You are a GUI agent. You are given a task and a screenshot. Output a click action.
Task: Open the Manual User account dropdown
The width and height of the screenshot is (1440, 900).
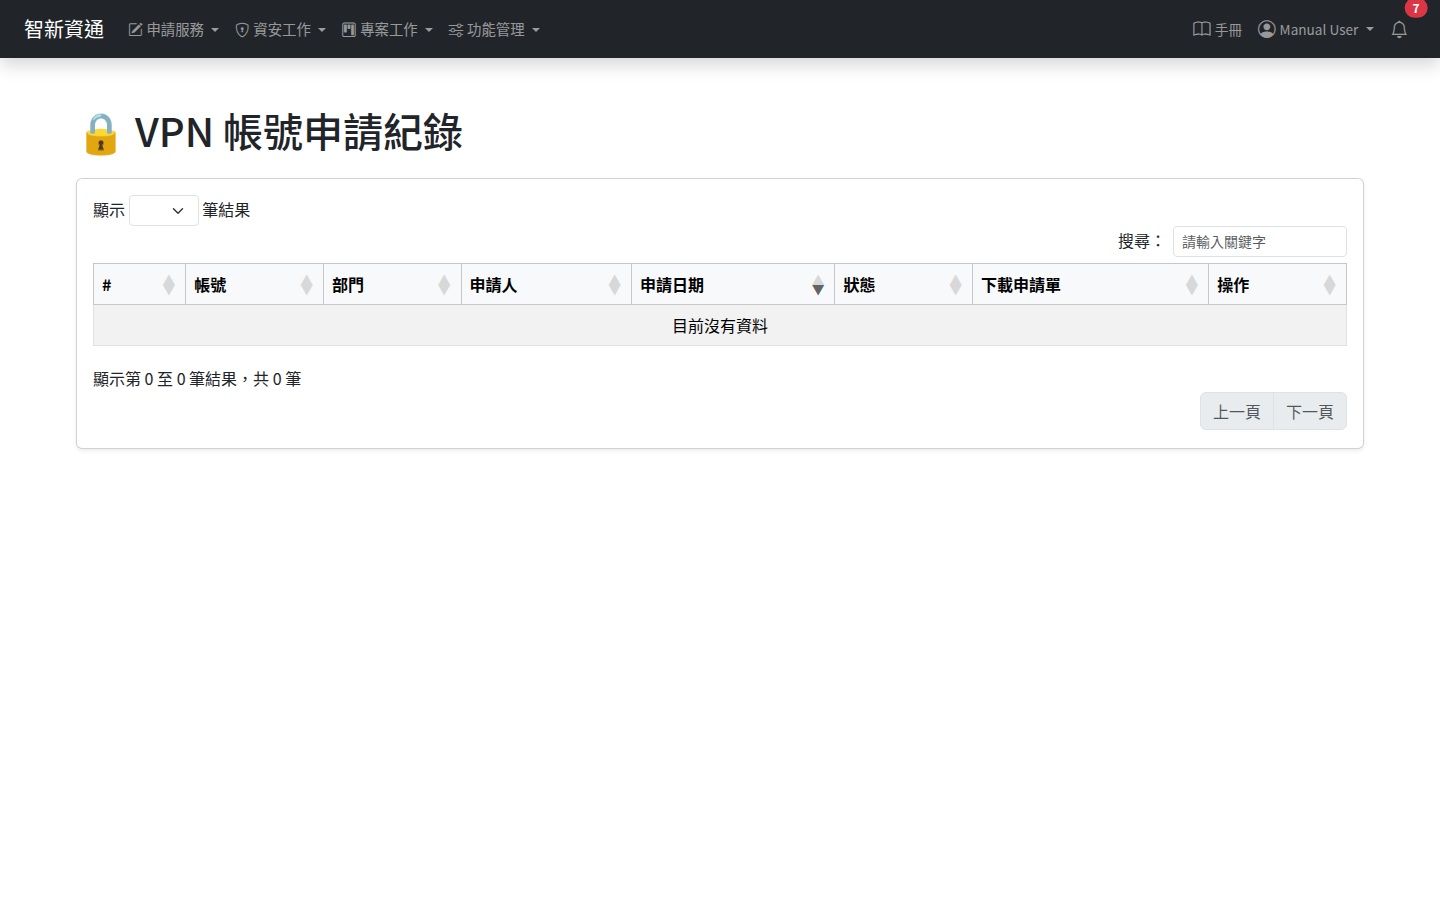click(1316, 30)
